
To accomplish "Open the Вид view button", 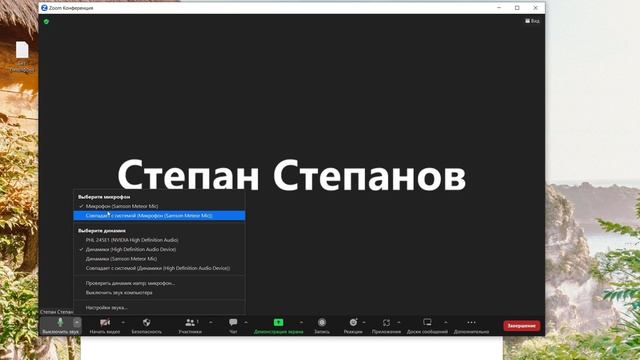I will coord(532,21).
